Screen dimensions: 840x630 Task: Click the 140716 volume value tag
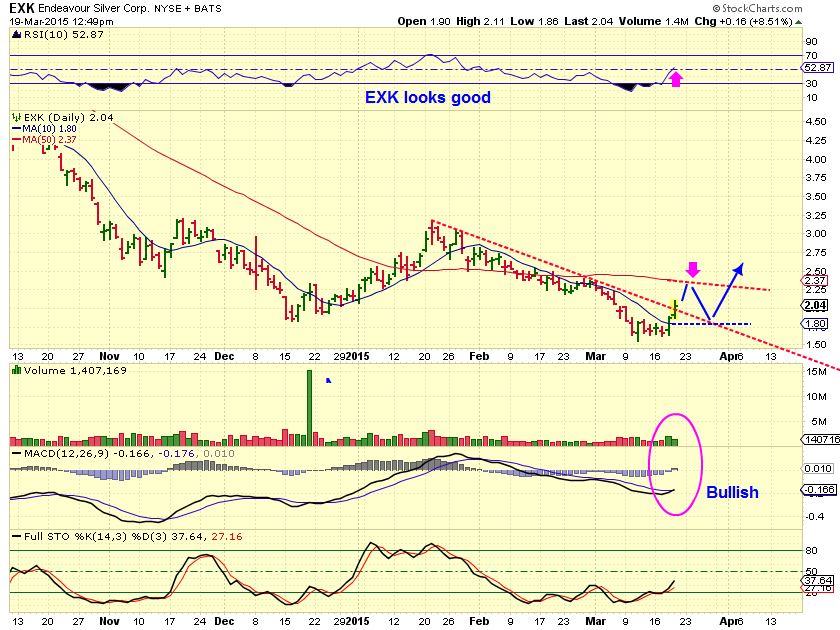[x=820, y=439]
